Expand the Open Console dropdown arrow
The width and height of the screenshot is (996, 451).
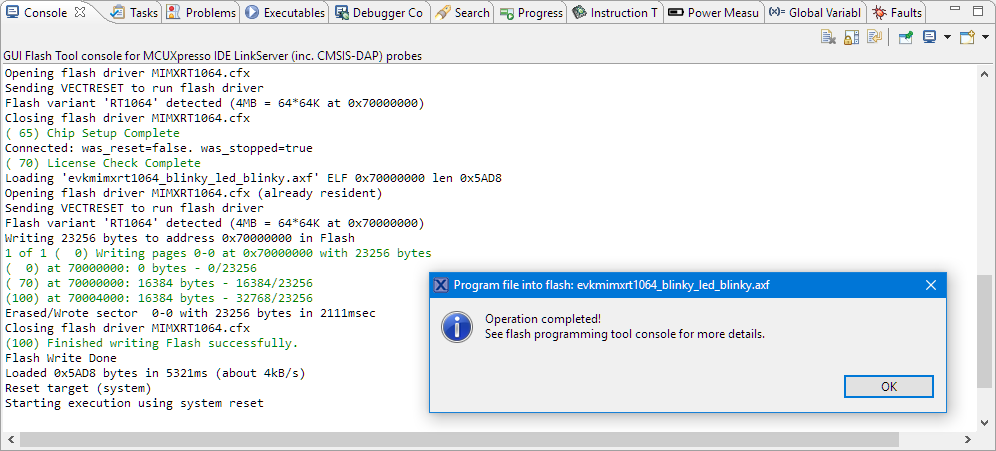coord(983,38)
